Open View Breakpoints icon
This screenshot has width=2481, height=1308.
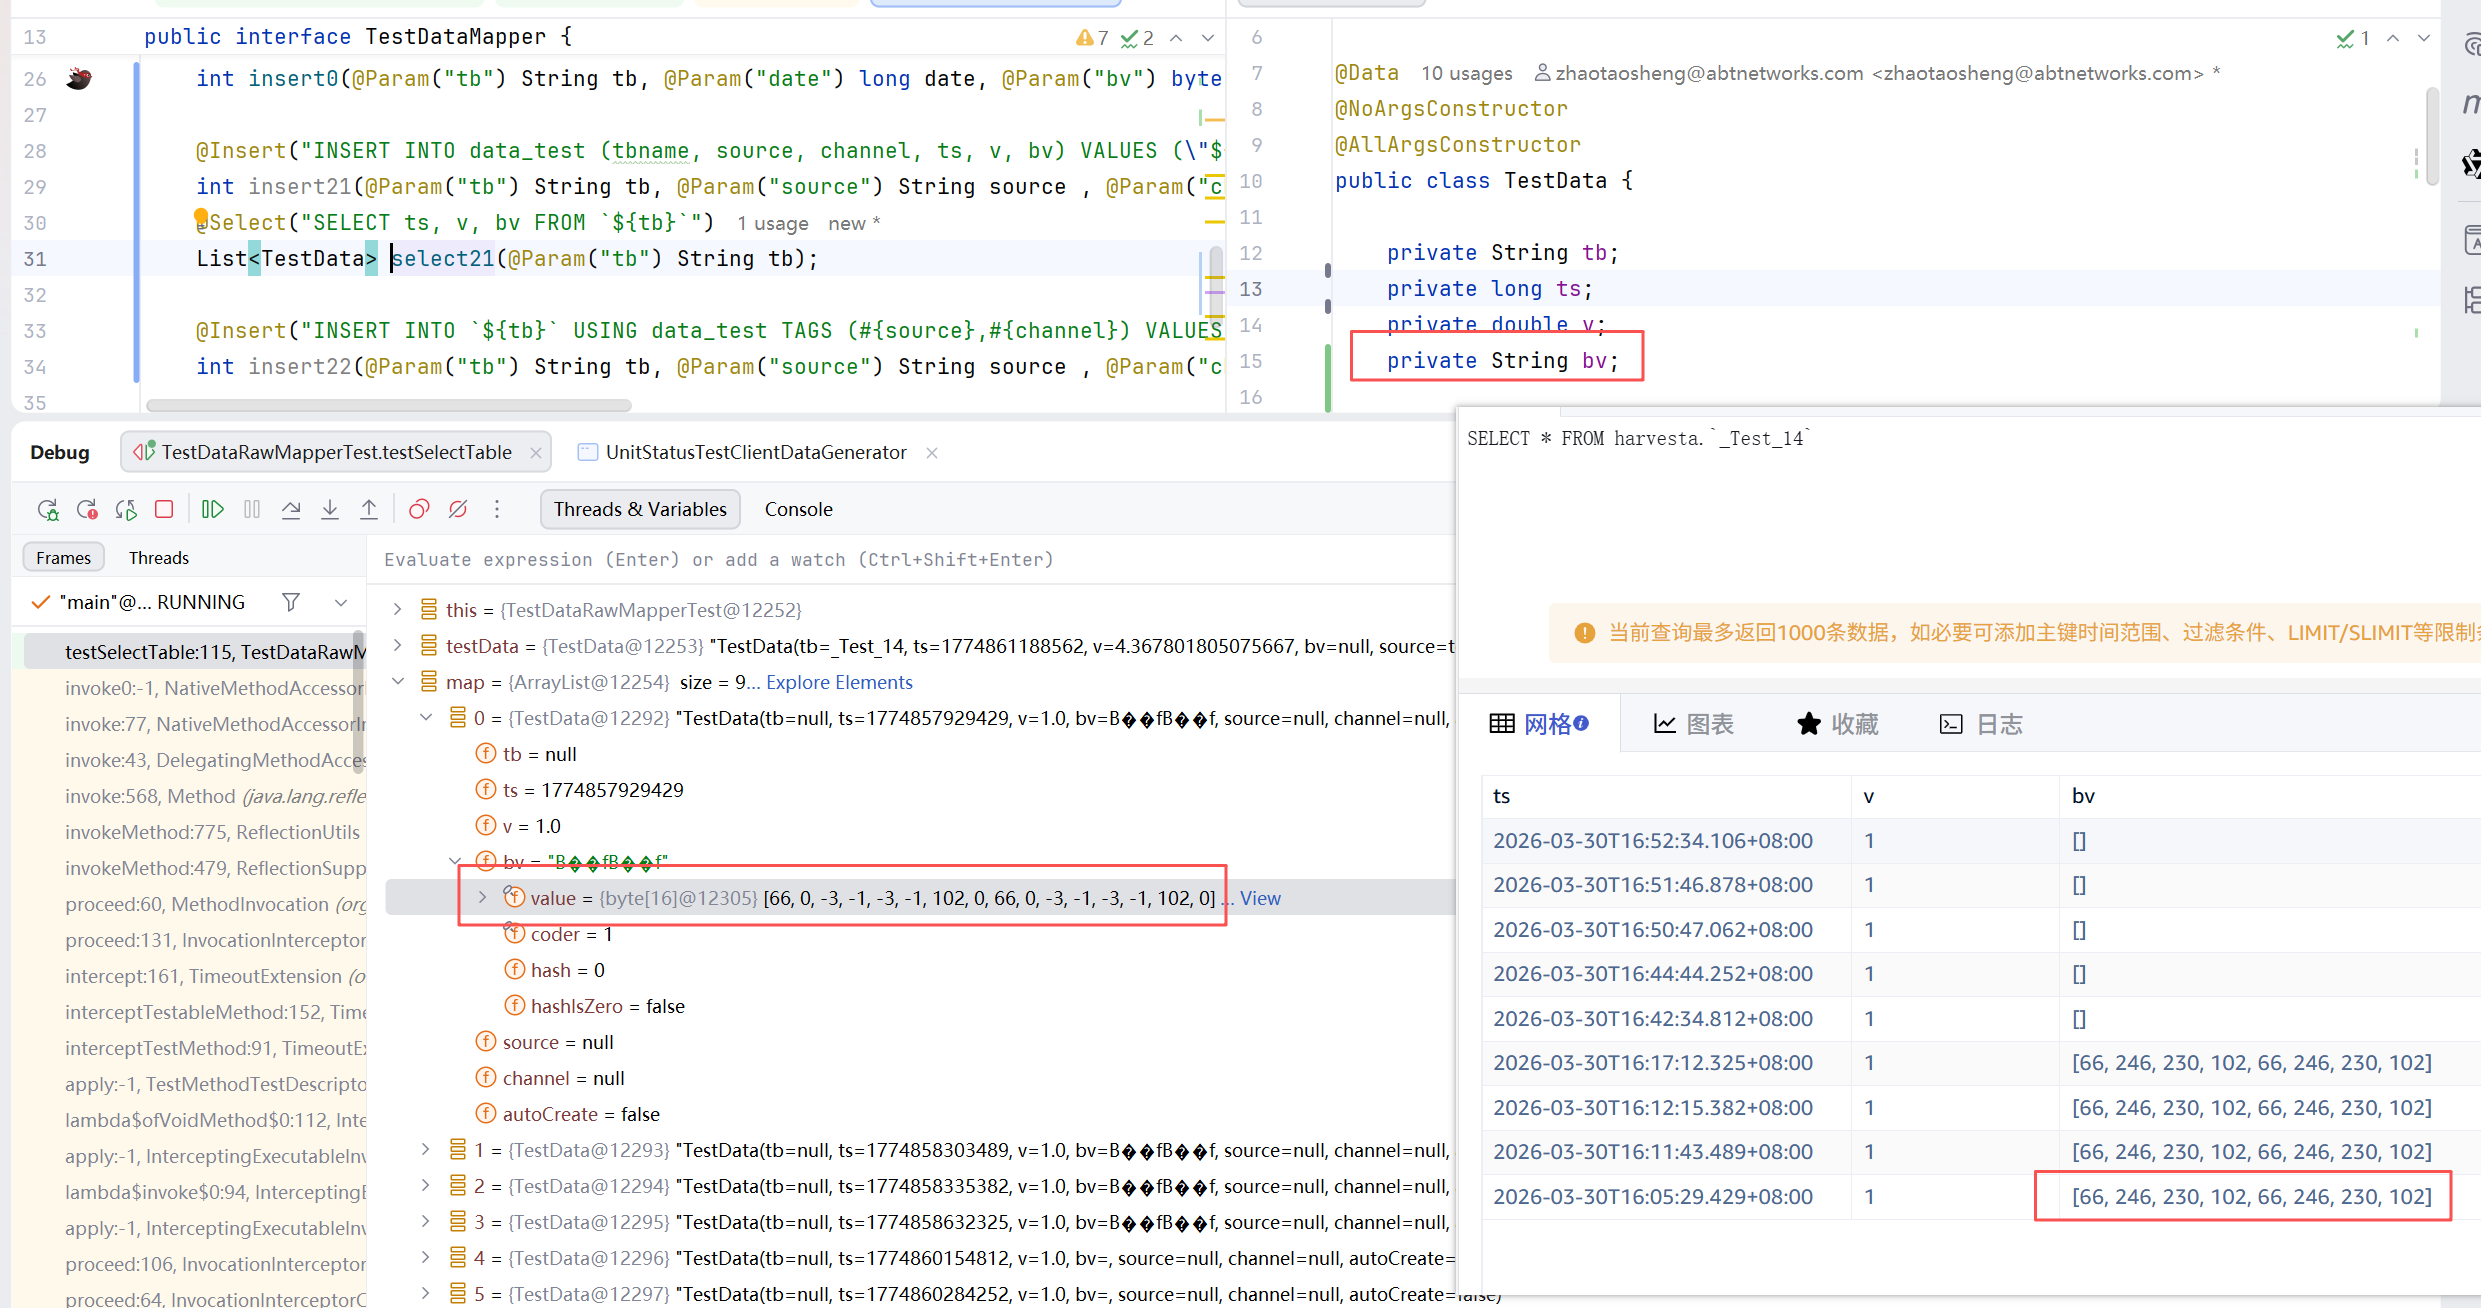419,510
